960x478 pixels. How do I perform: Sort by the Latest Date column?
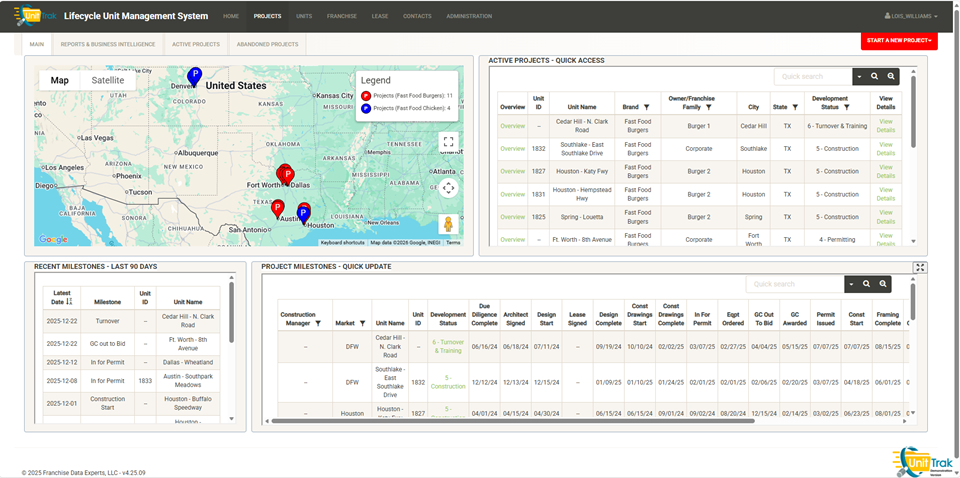click(x=69, y=301)
